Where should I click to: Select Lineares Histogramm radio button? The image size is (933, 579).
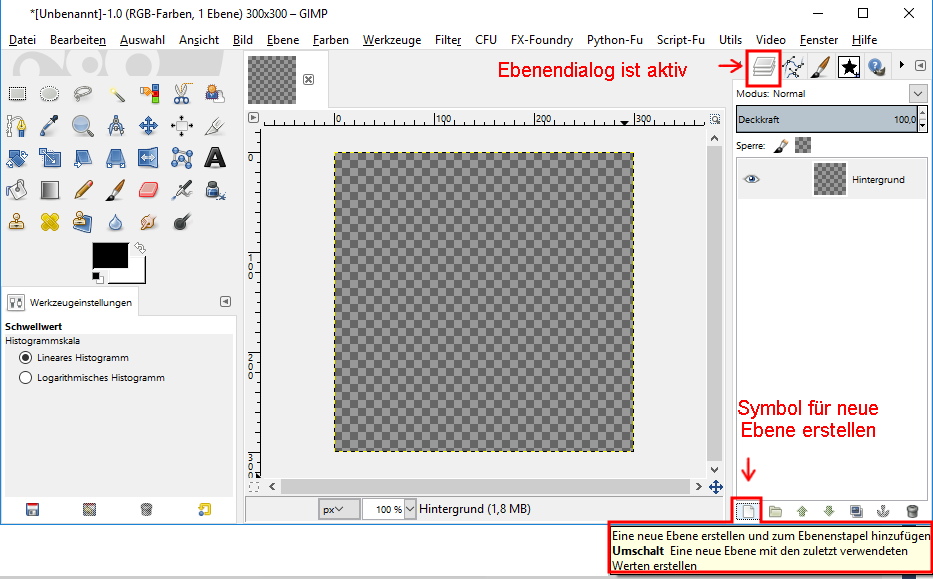(x=25, y=358)
